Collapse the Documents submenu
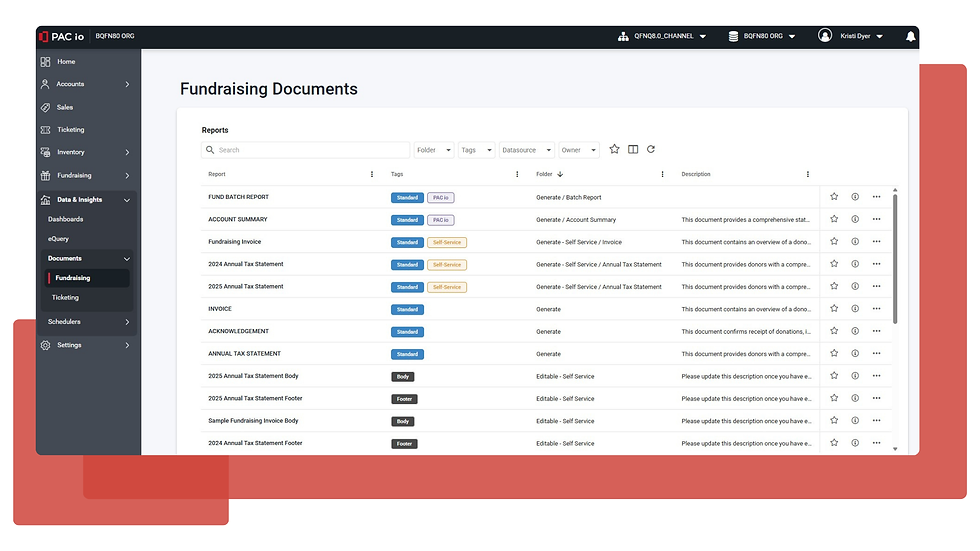Image resolution: width=980 pixels, height=551 pixels. coord(127,259)
